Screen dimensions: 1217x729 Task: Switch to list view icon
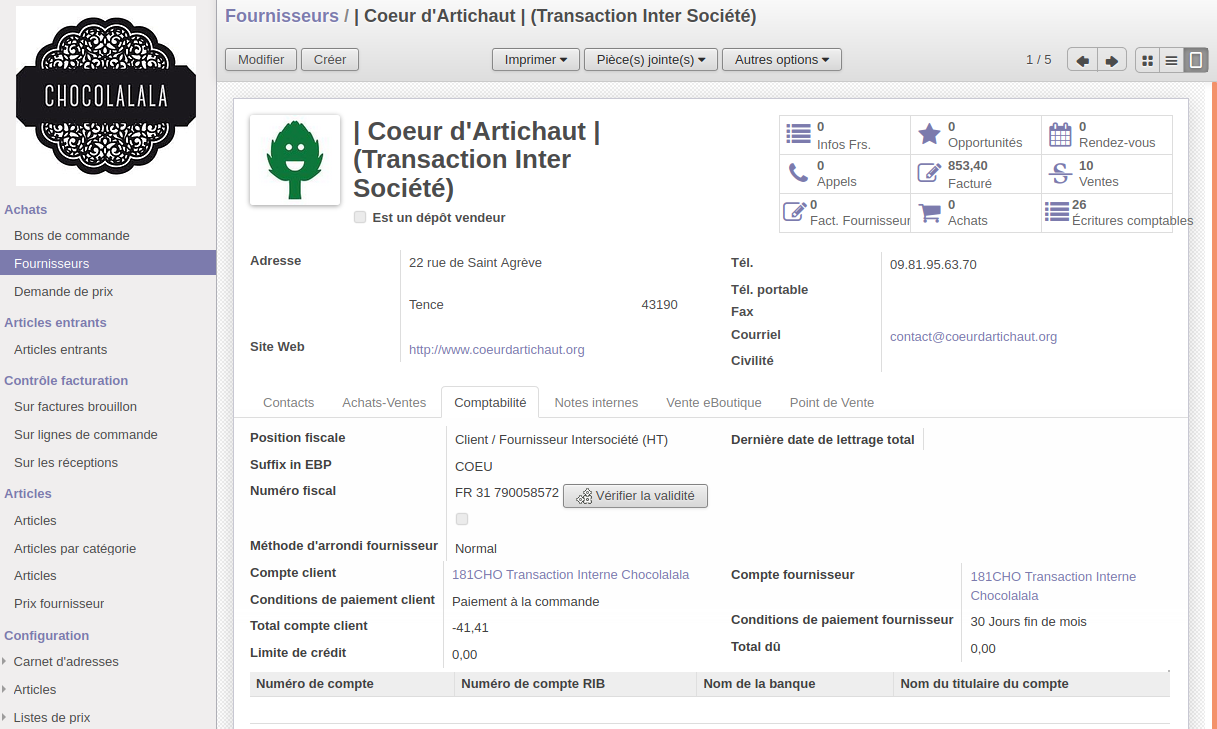coord(1171,60)
